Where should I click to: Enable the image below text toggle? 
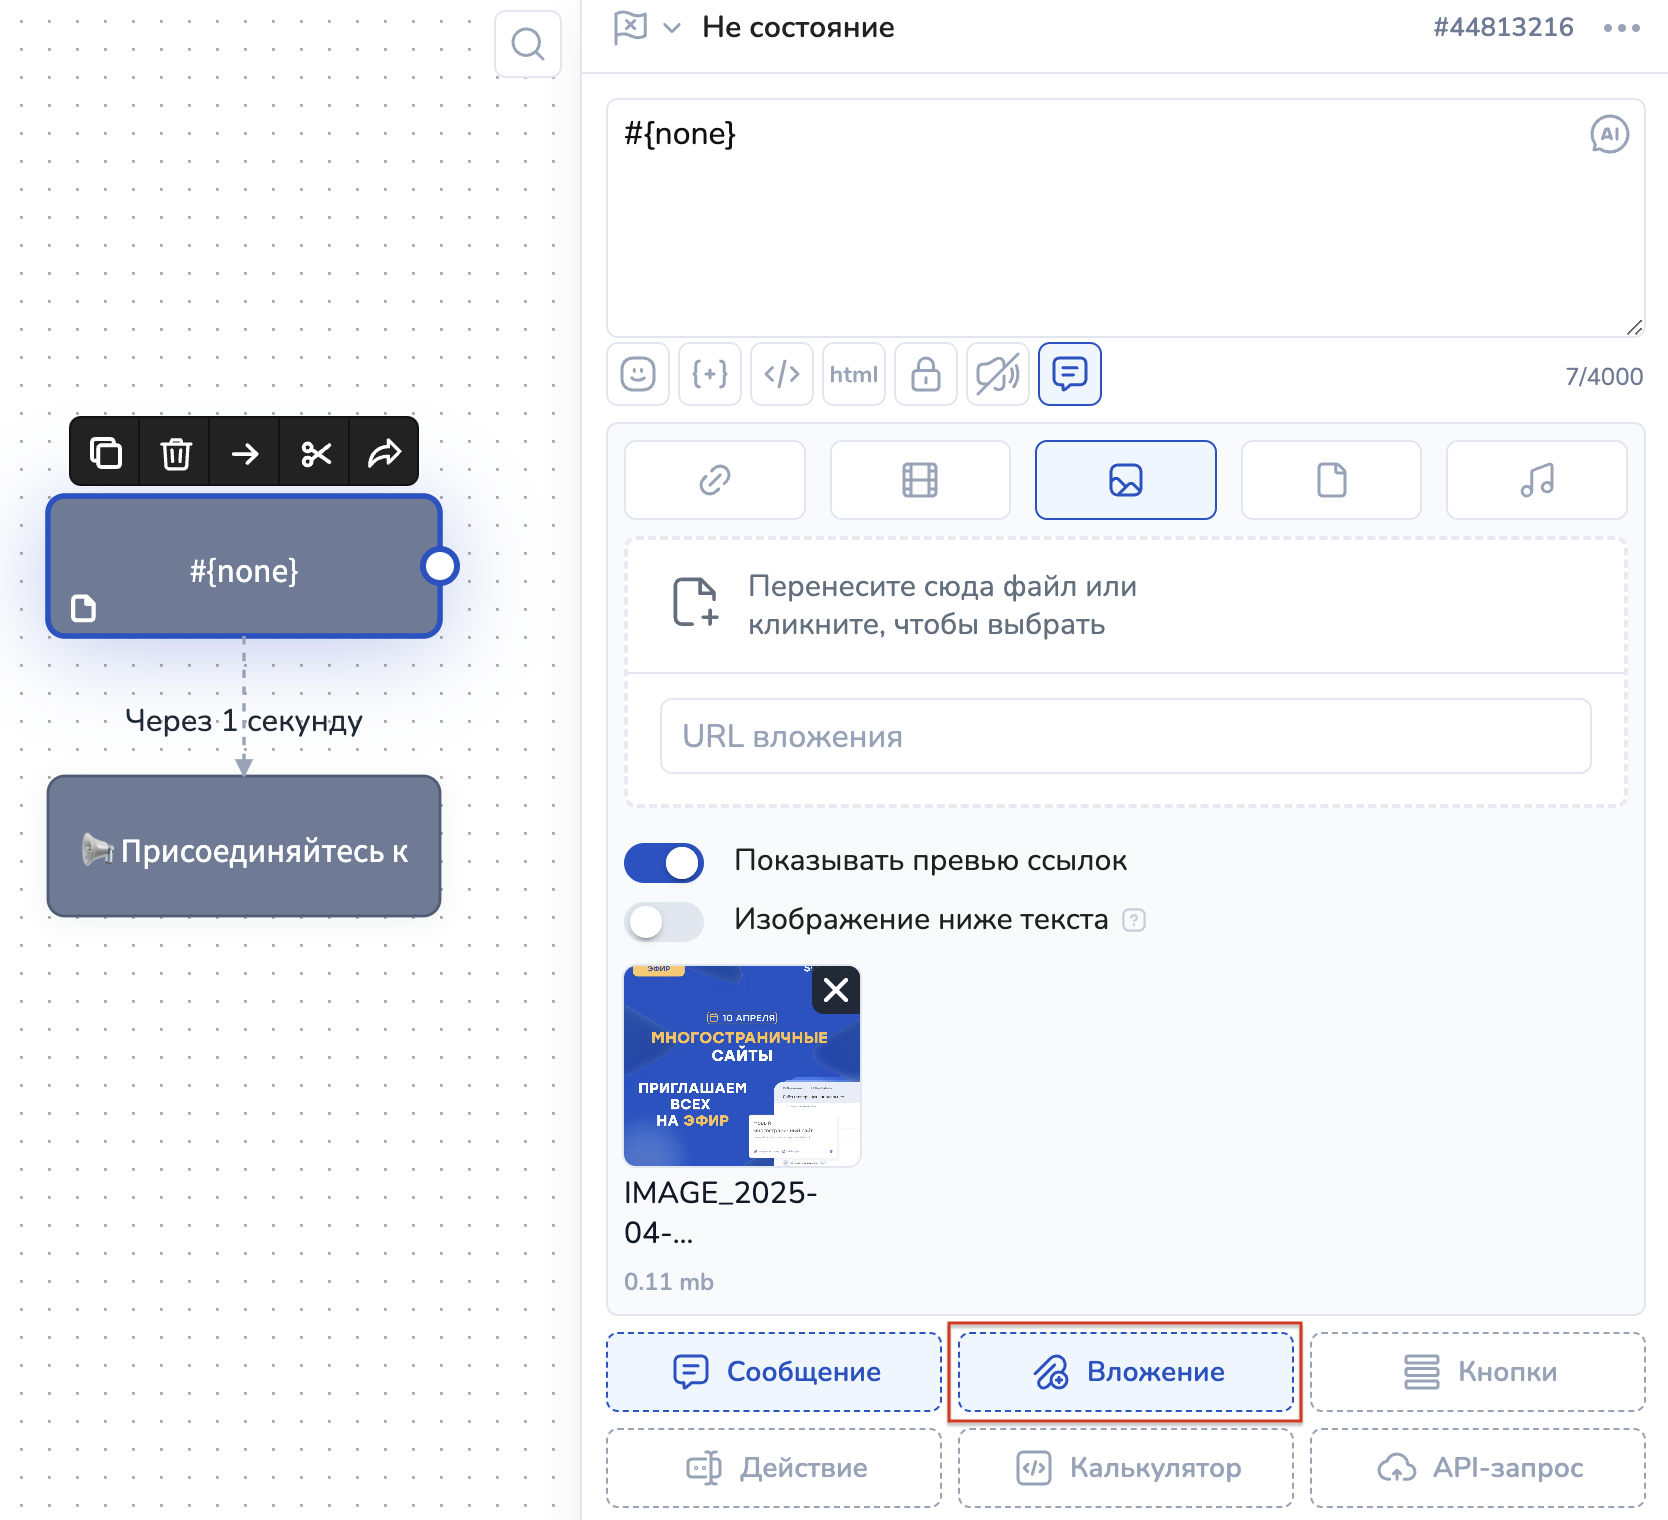pos(664,921)
